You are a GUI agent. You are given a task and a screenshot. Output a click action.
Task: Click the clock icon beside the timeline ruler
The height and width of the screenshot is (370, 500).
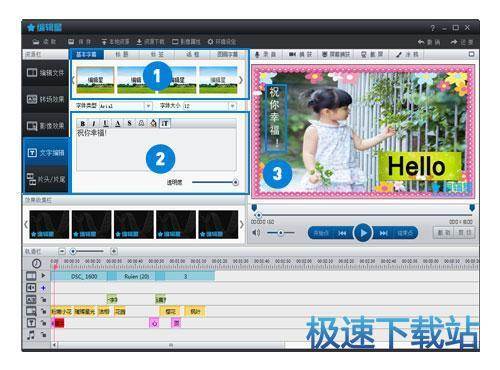pos(36,264)
